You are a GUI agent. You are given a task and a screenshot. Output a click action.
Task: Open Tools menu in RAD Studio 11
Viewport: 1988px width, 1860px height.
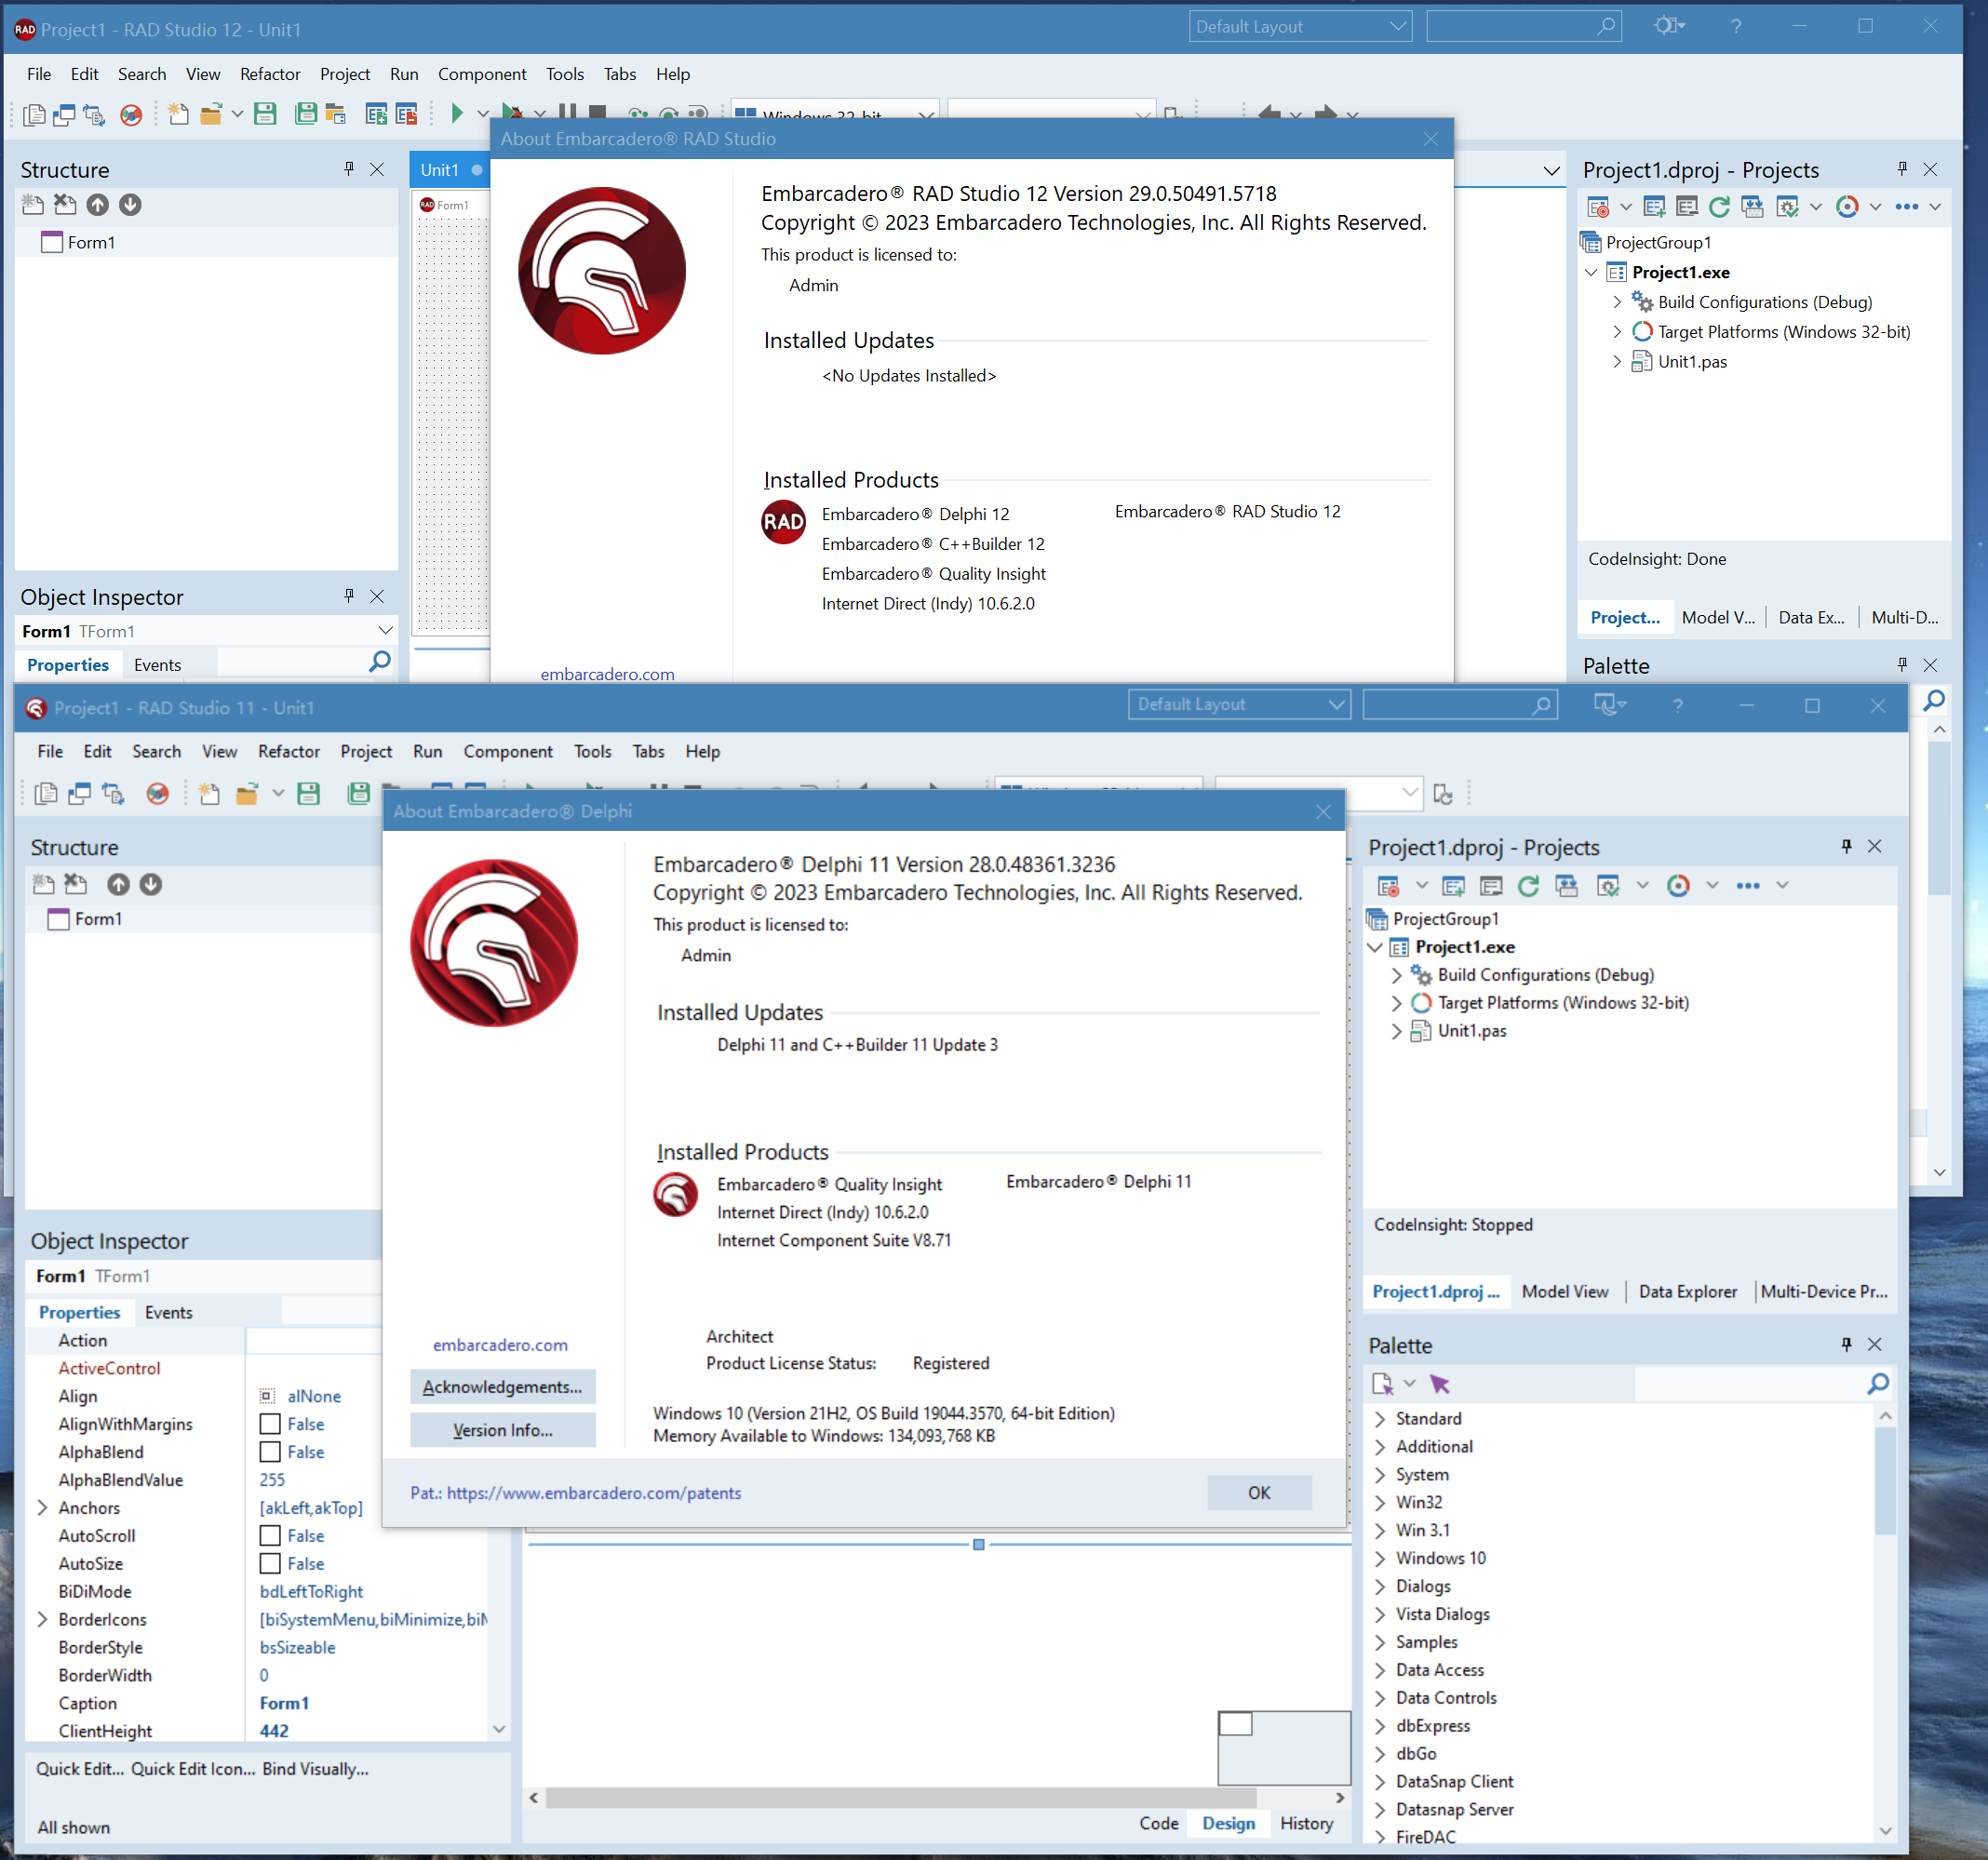(592, 752)
